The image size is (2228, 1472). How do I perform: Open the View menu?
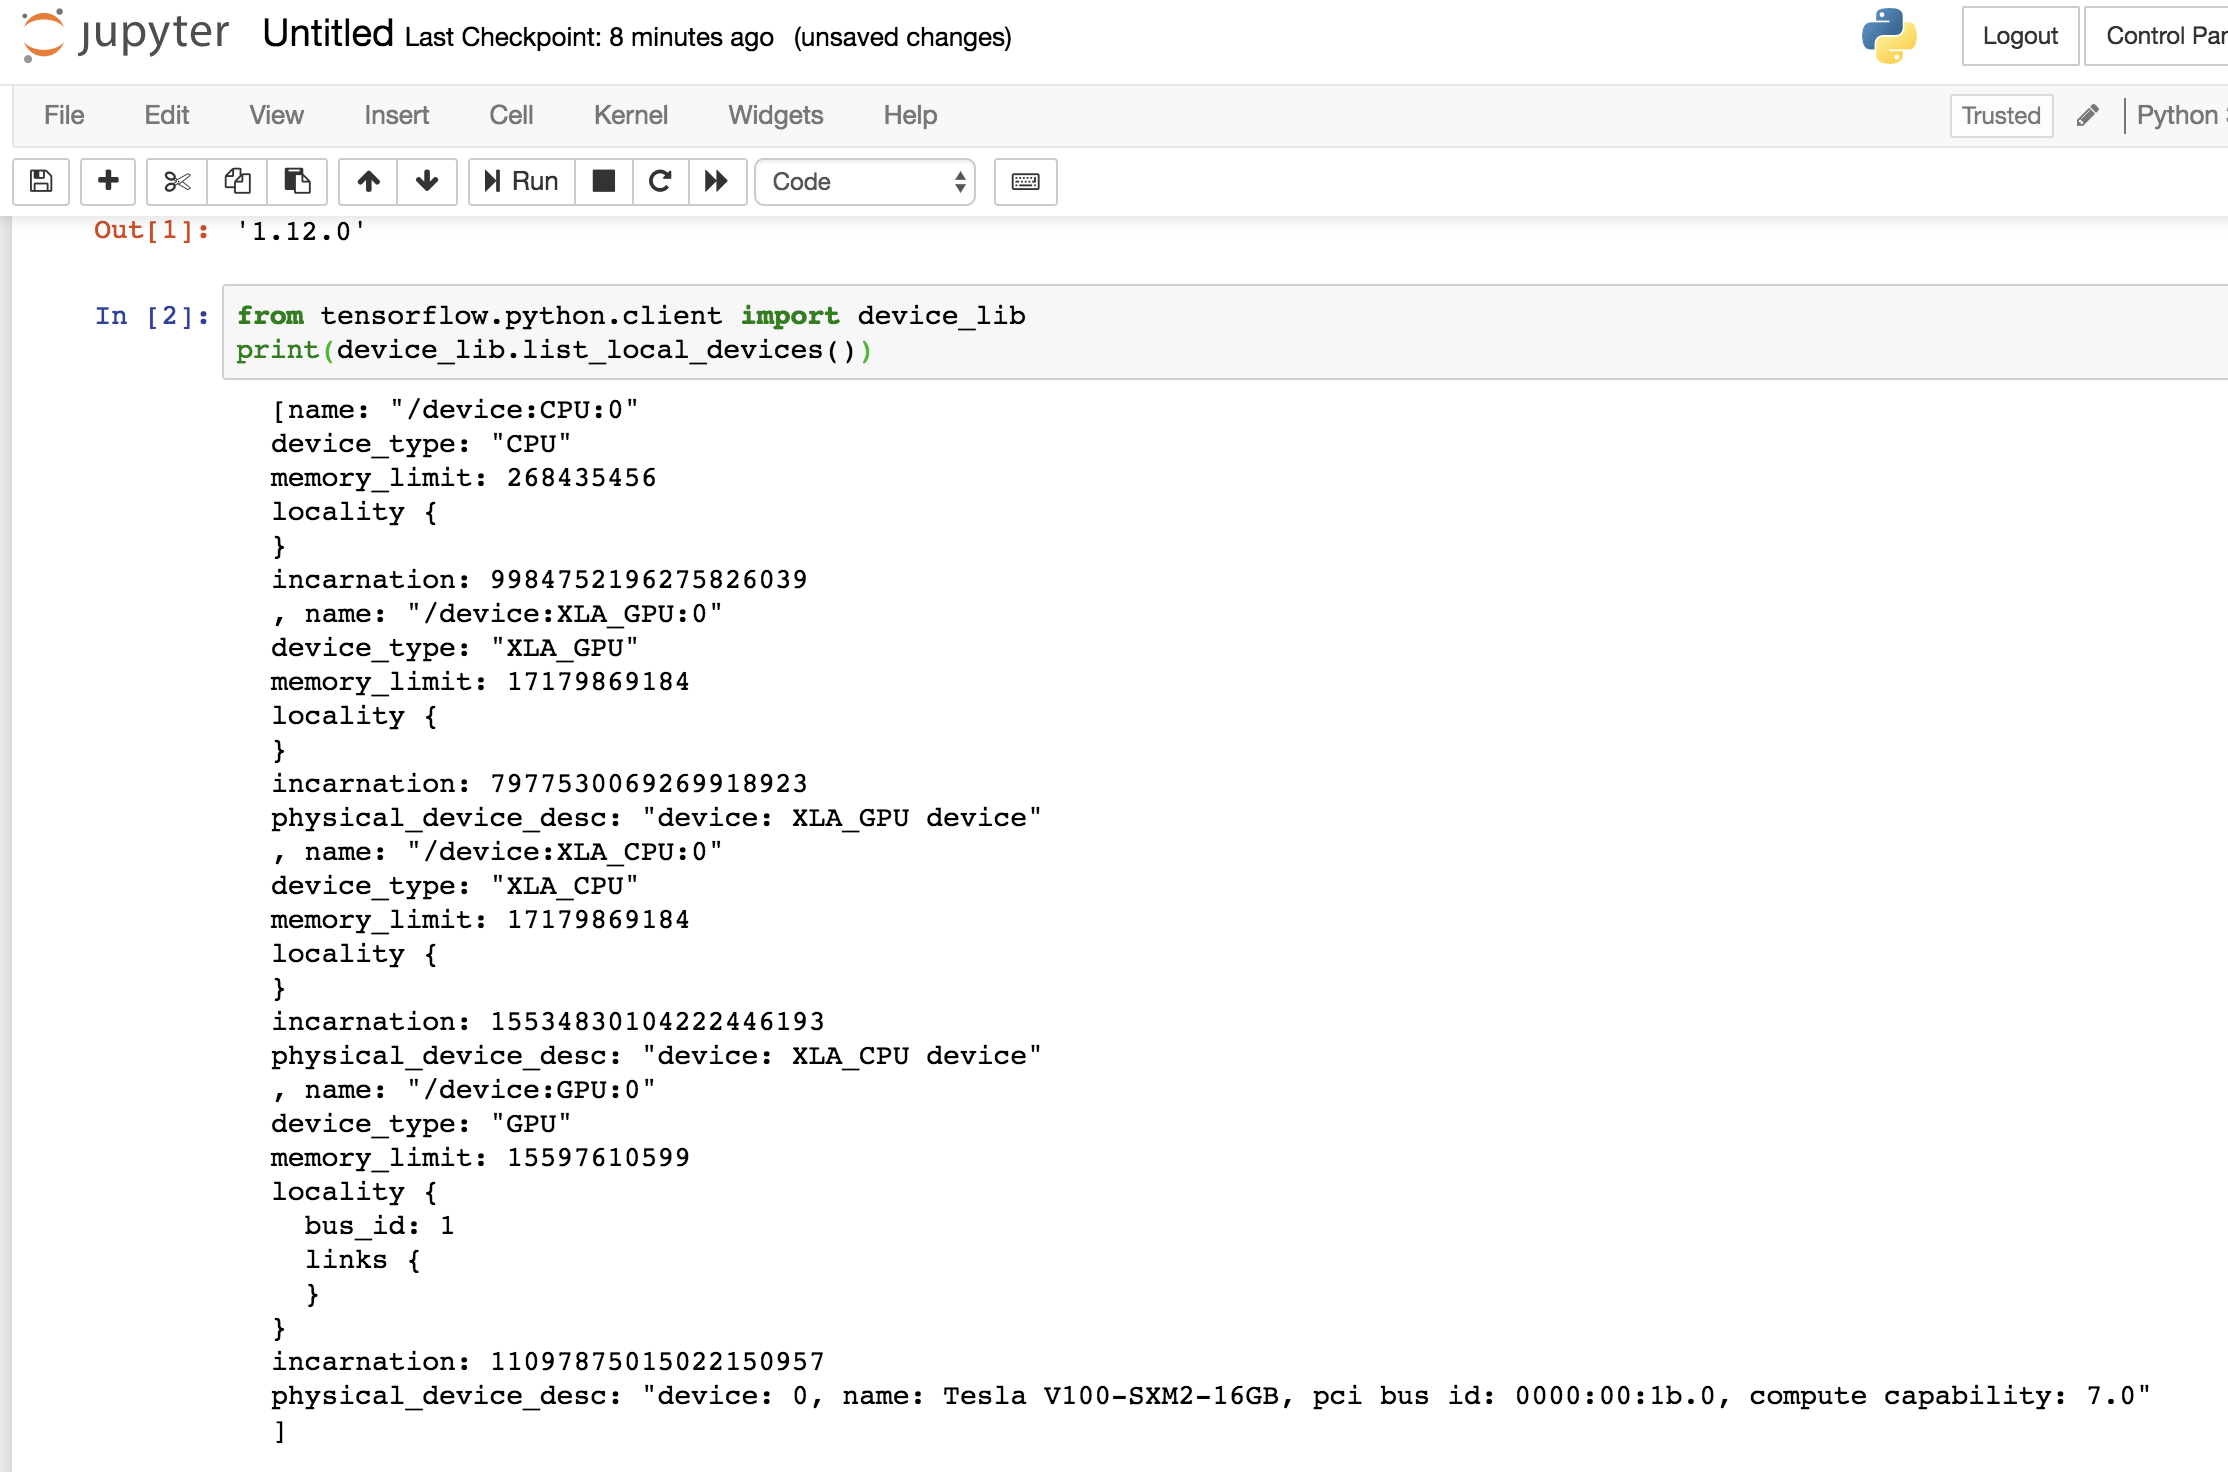point(276,115)
